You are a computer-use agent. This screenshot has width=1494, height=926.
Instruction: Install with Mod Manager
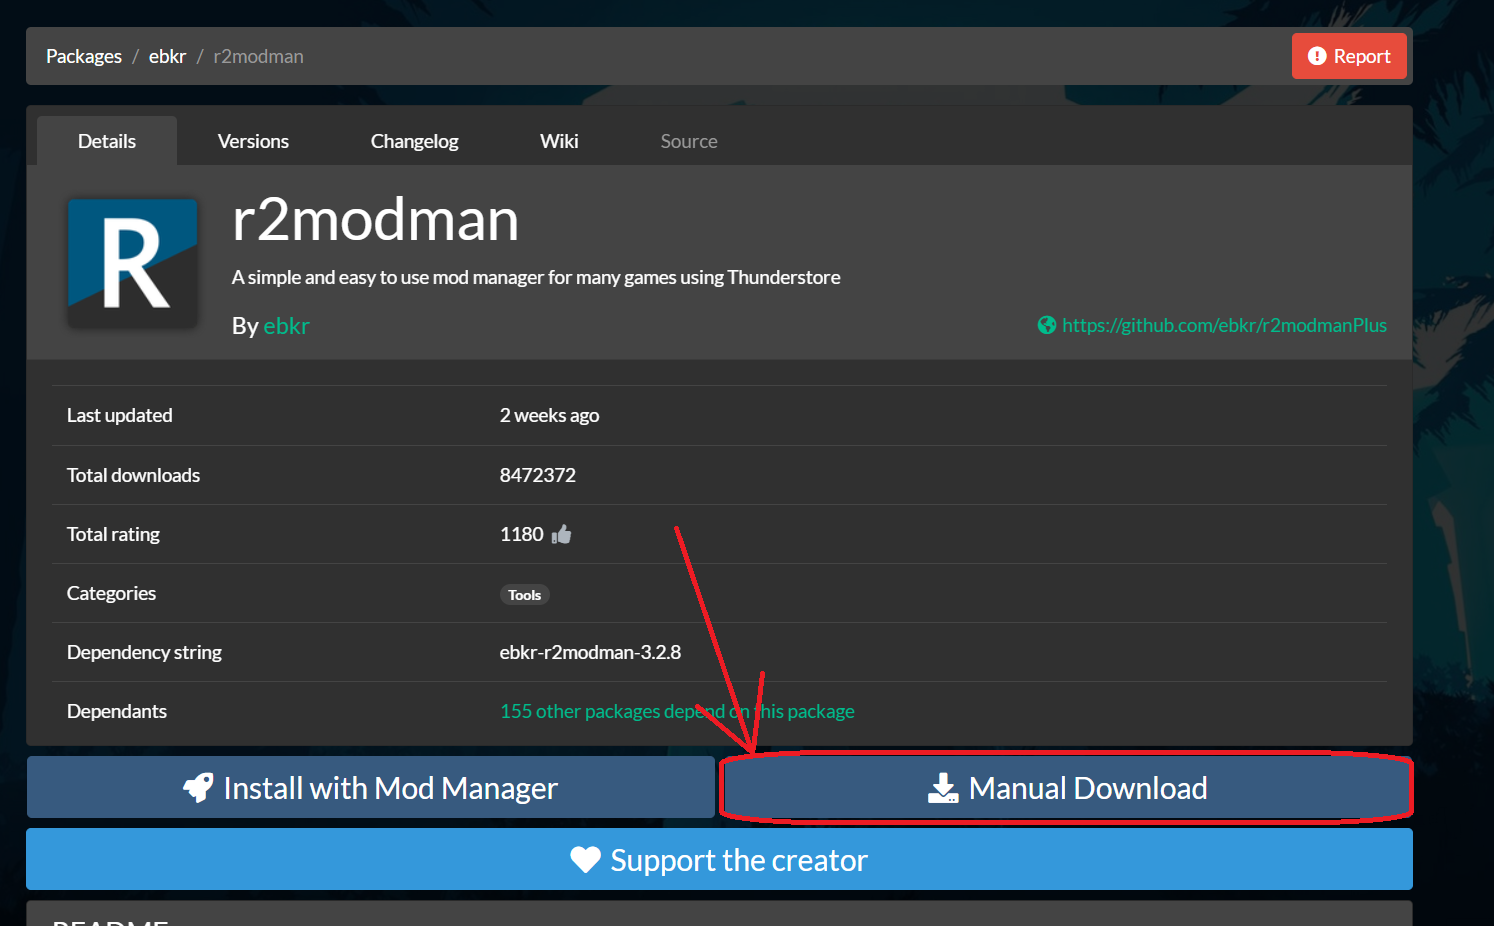(x=371, y=787)
